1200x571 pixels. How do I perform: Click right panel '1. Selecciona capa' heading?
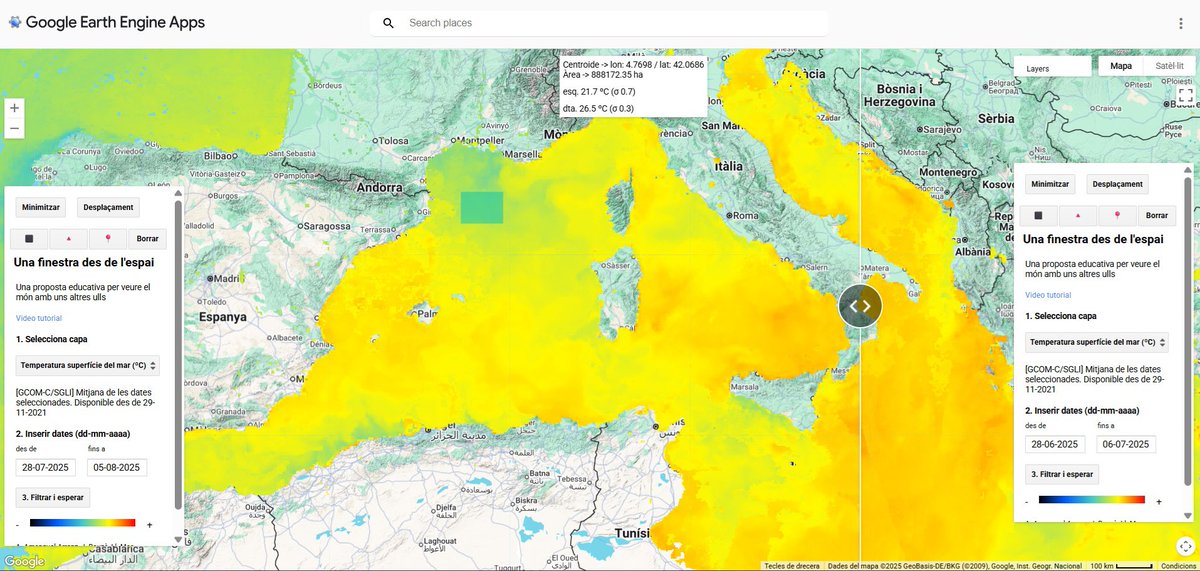tap(1060, 316)
